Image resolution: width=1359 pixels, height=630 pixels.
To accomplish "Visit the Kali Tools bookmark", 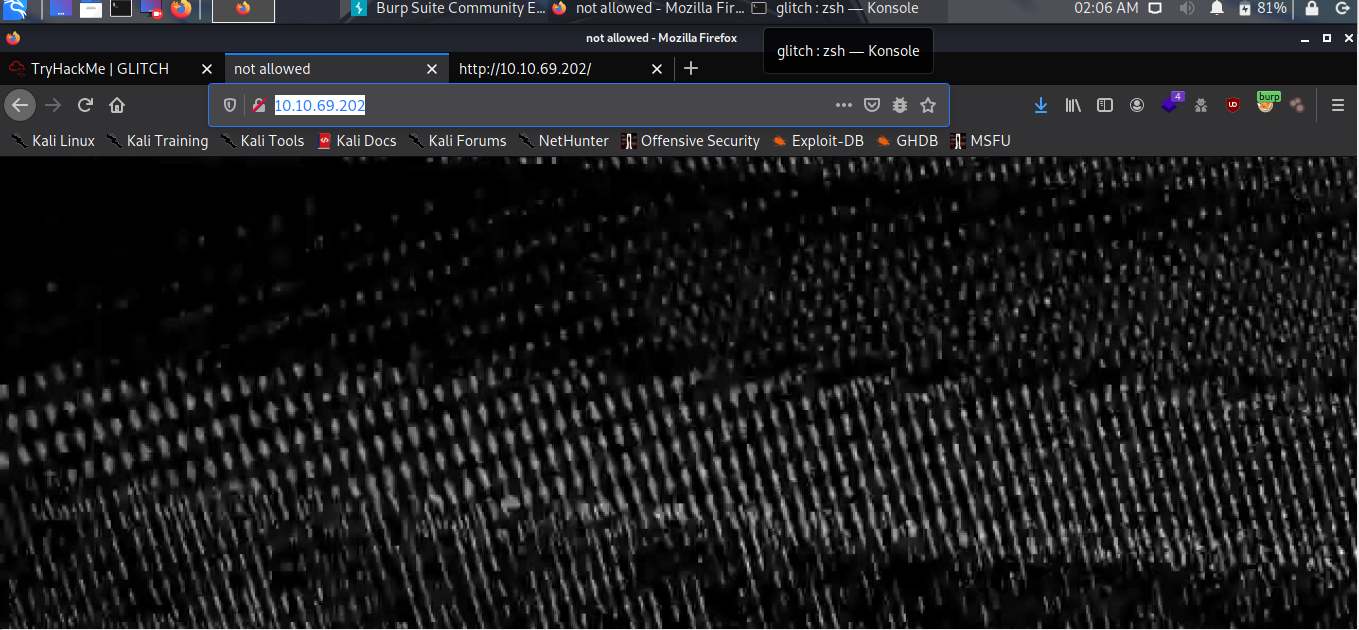I will pos(271,141).
